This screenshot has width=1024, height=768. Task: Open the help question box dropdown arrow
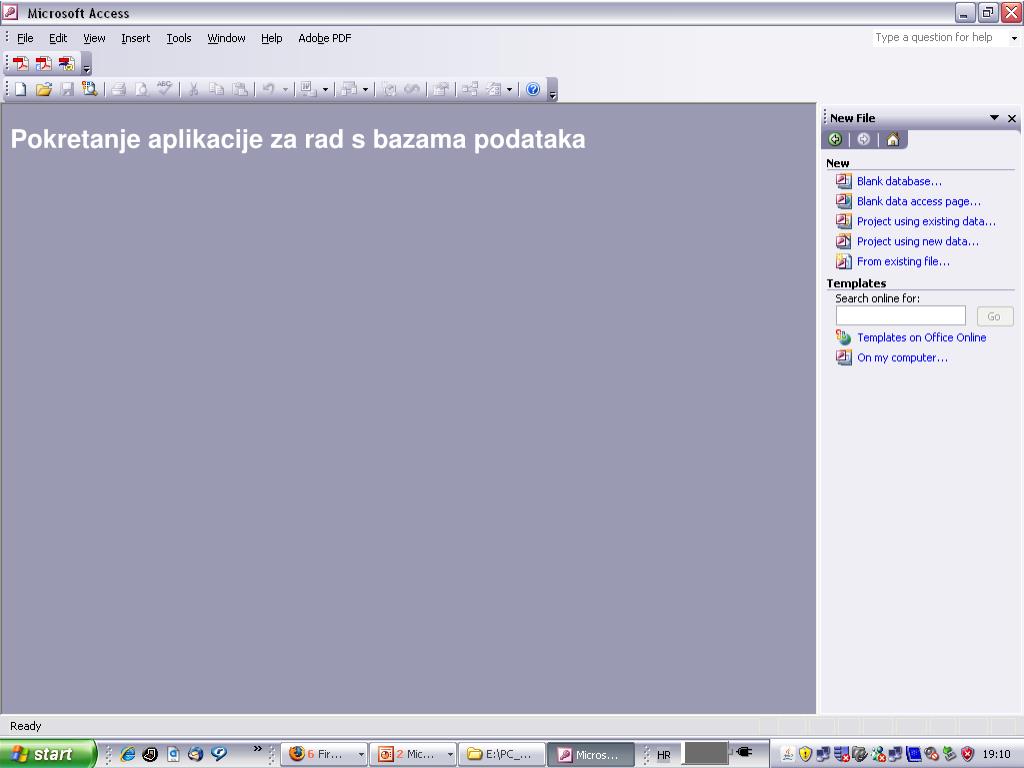point(1014,38)
